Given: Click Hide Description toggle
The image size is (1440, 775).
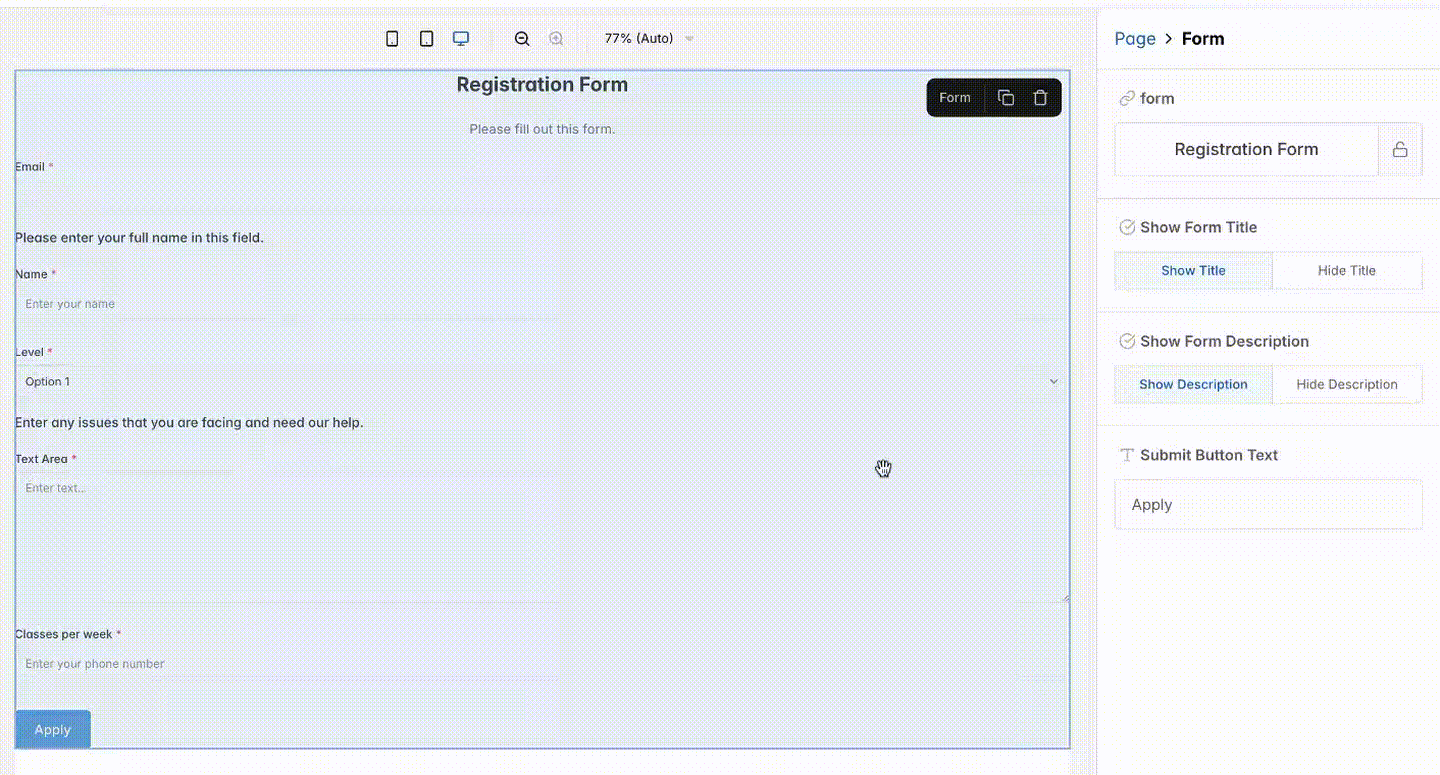Looking at the screenshot, I should 1347,384.
